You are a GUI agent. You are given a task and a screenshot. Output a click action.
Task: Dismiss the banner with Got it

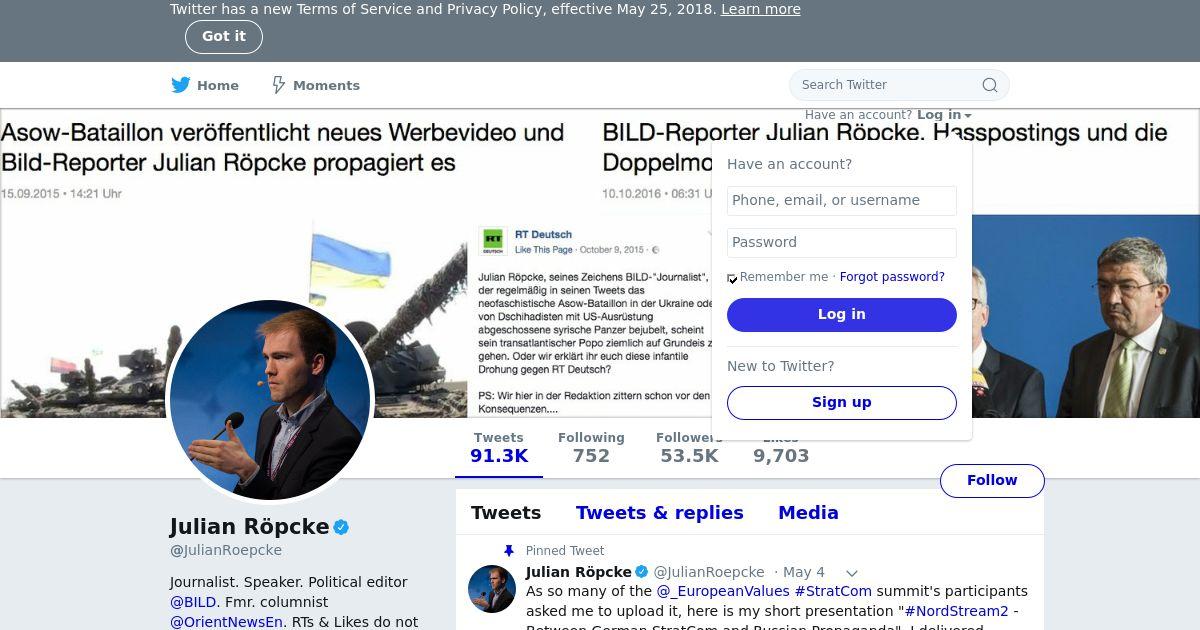point(224,37)
